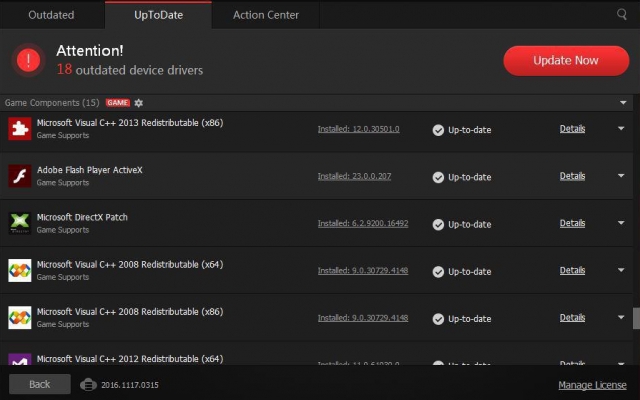This screenshot has height=400, width=640.
Task: Click Visual C++ 2008 x86 icon
Action: 20,318
